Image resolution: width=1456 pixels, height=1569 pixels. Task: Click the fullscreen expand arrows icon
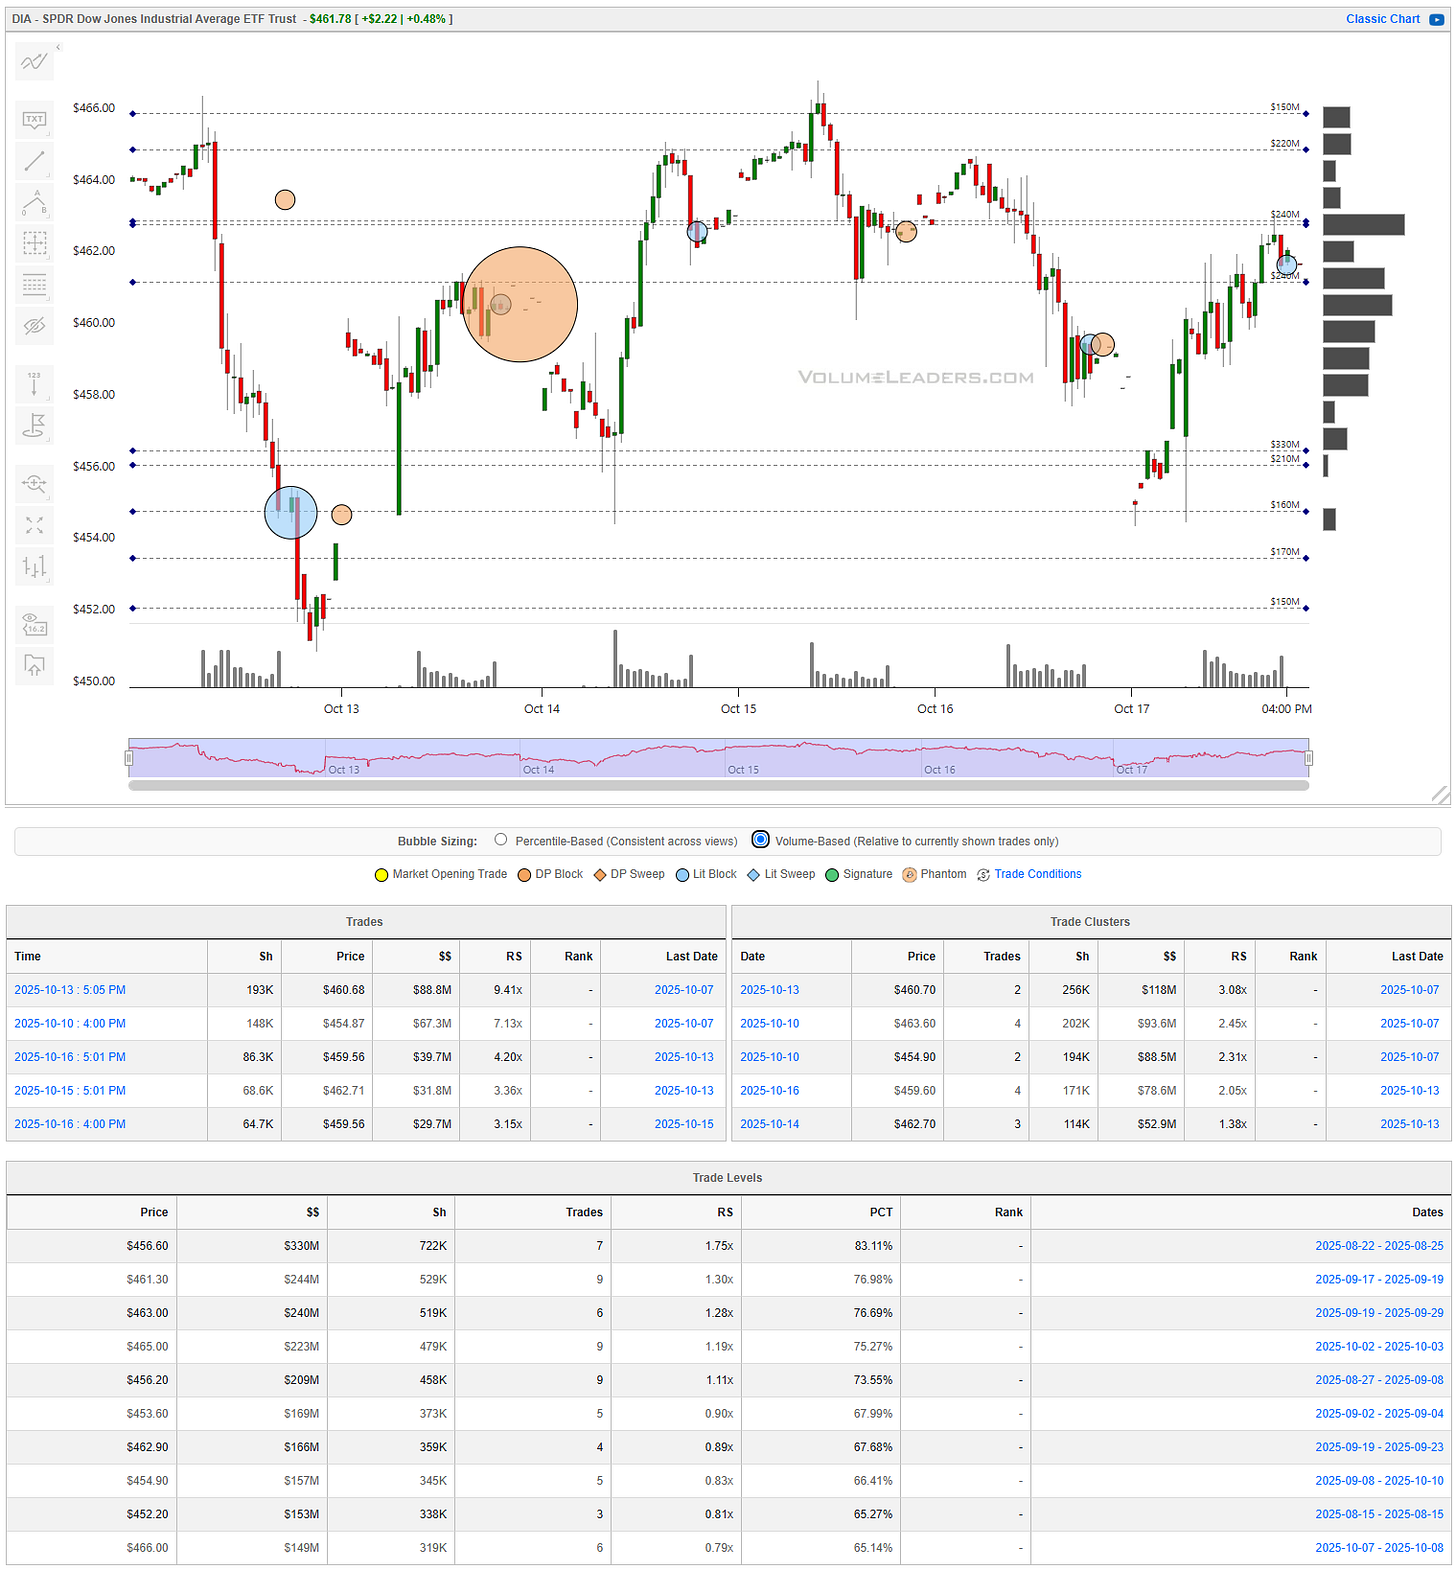[34, 525]
